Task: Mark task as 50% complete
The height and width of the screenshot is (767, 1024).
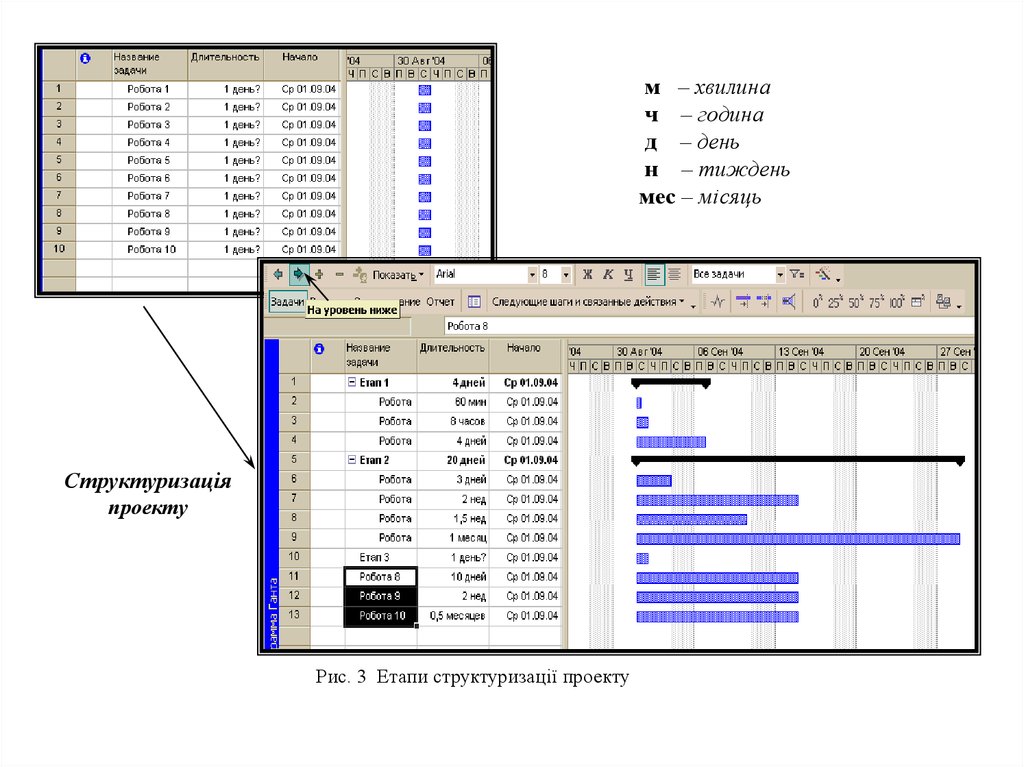Action: 855,301
